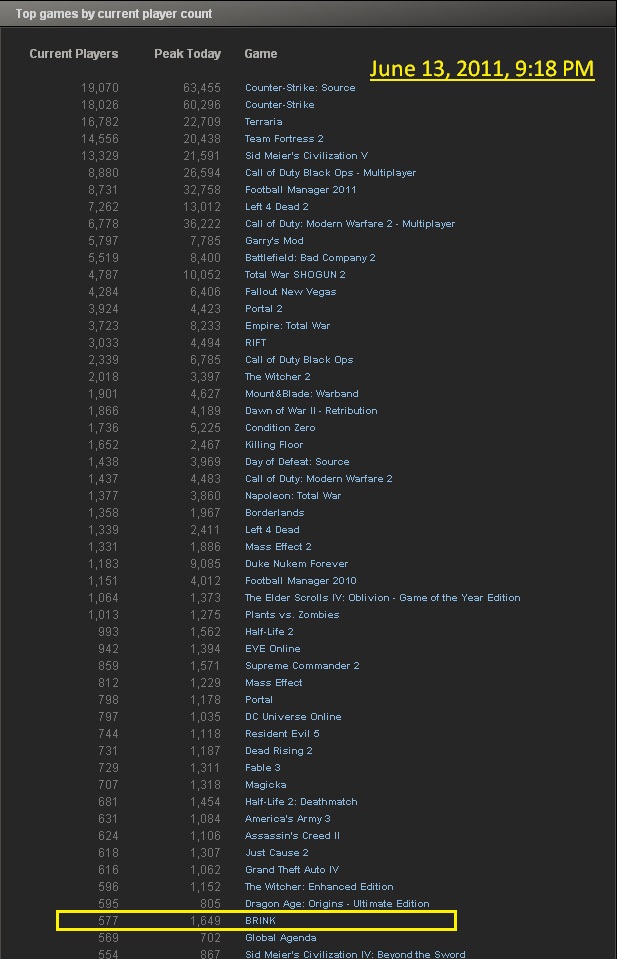Select Team Fortress 2 in the list
617x959 pixels.
(x=284, y=139)
